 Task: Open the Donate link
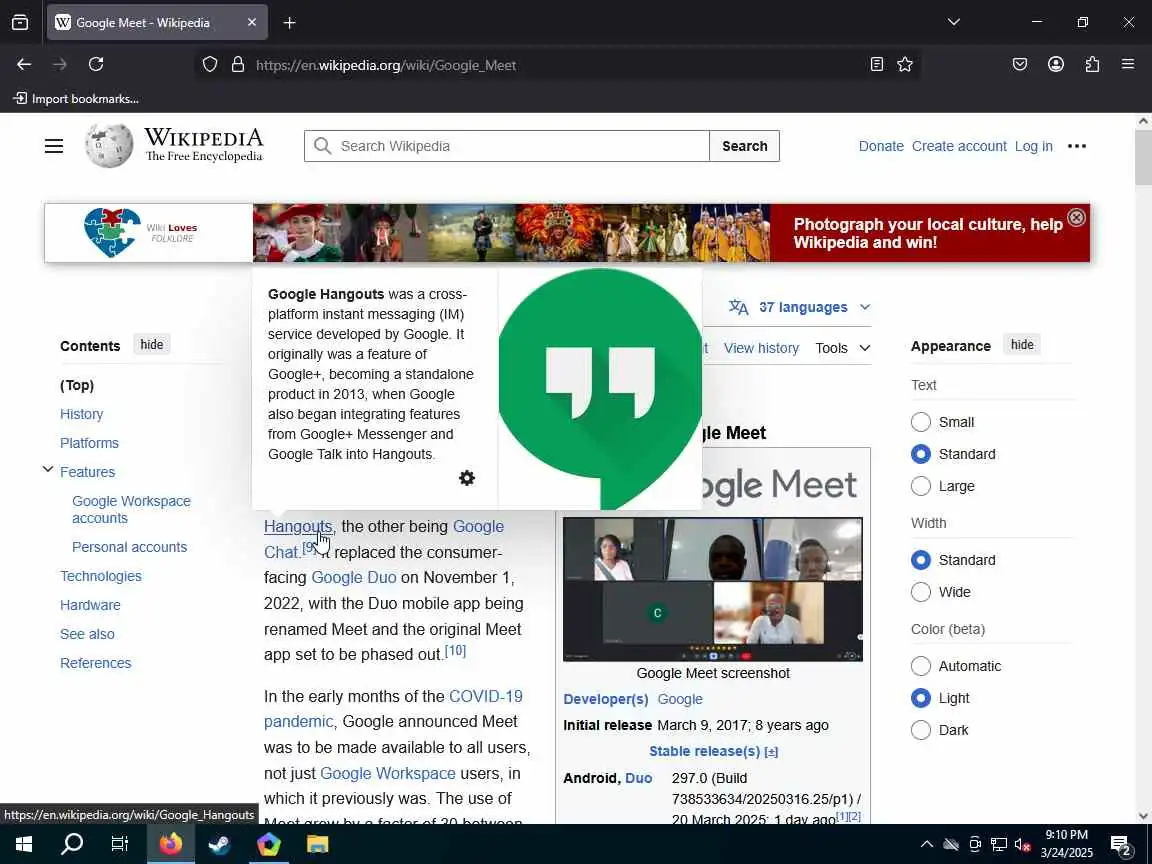tap(881, 146)
